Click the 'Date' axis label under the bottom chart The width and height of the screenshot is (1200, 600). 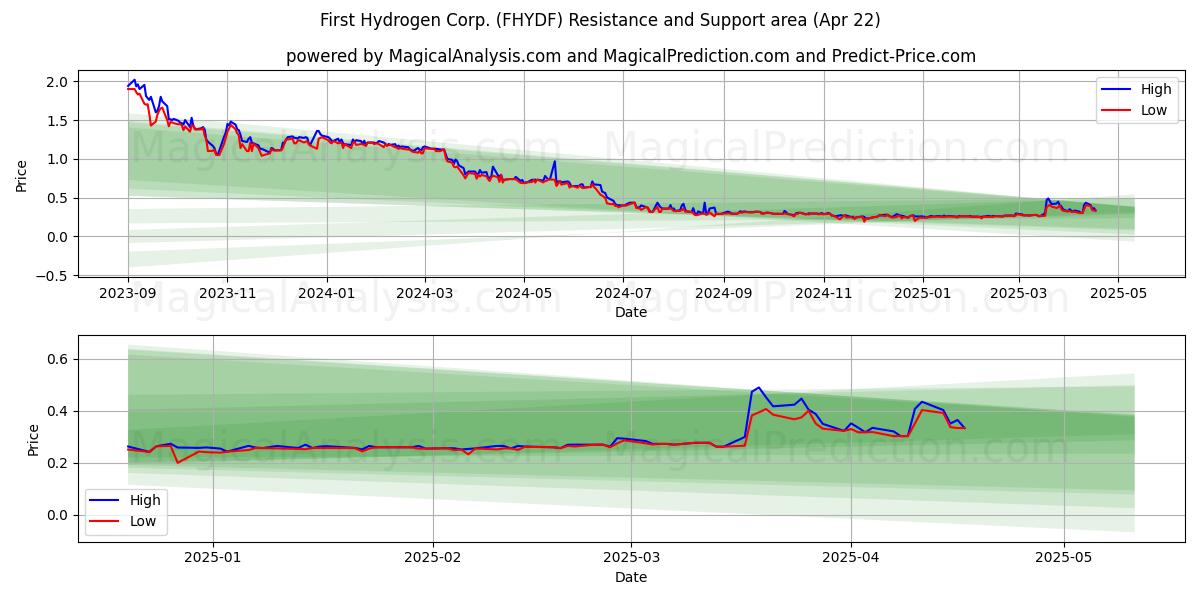tap(631, 577)
